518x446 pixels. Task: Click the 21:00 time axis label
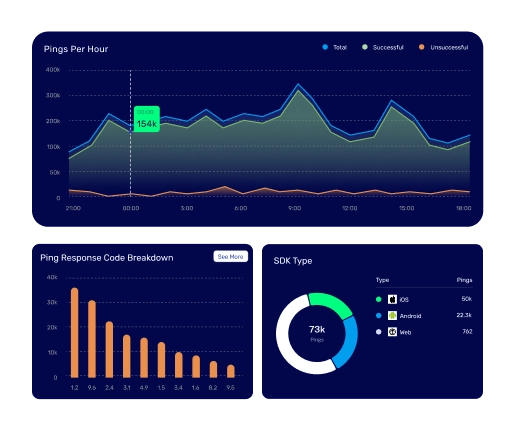[73, 208]
